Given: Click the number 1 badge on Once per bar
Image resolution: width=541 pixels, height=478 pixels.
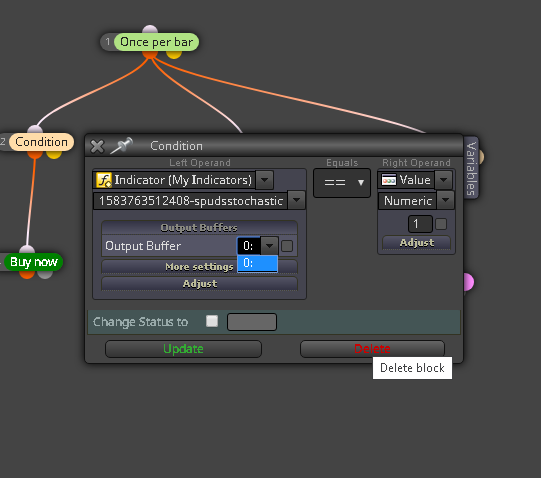Looking at the screenshot, I should point(108,42).
